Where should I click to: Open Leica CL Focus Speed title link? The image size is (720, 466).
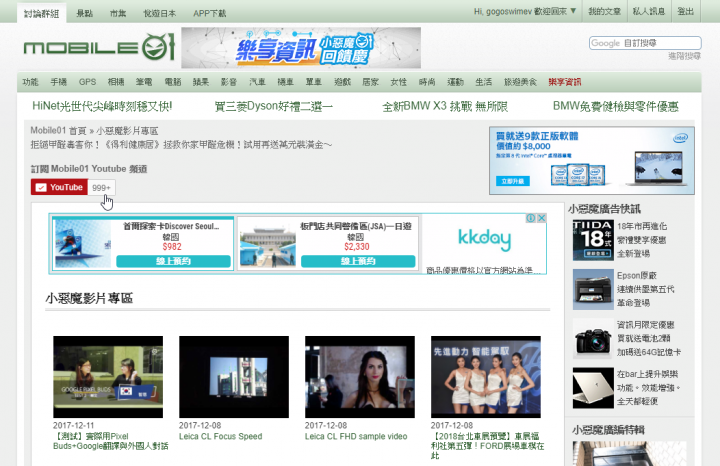coord(220,436)
